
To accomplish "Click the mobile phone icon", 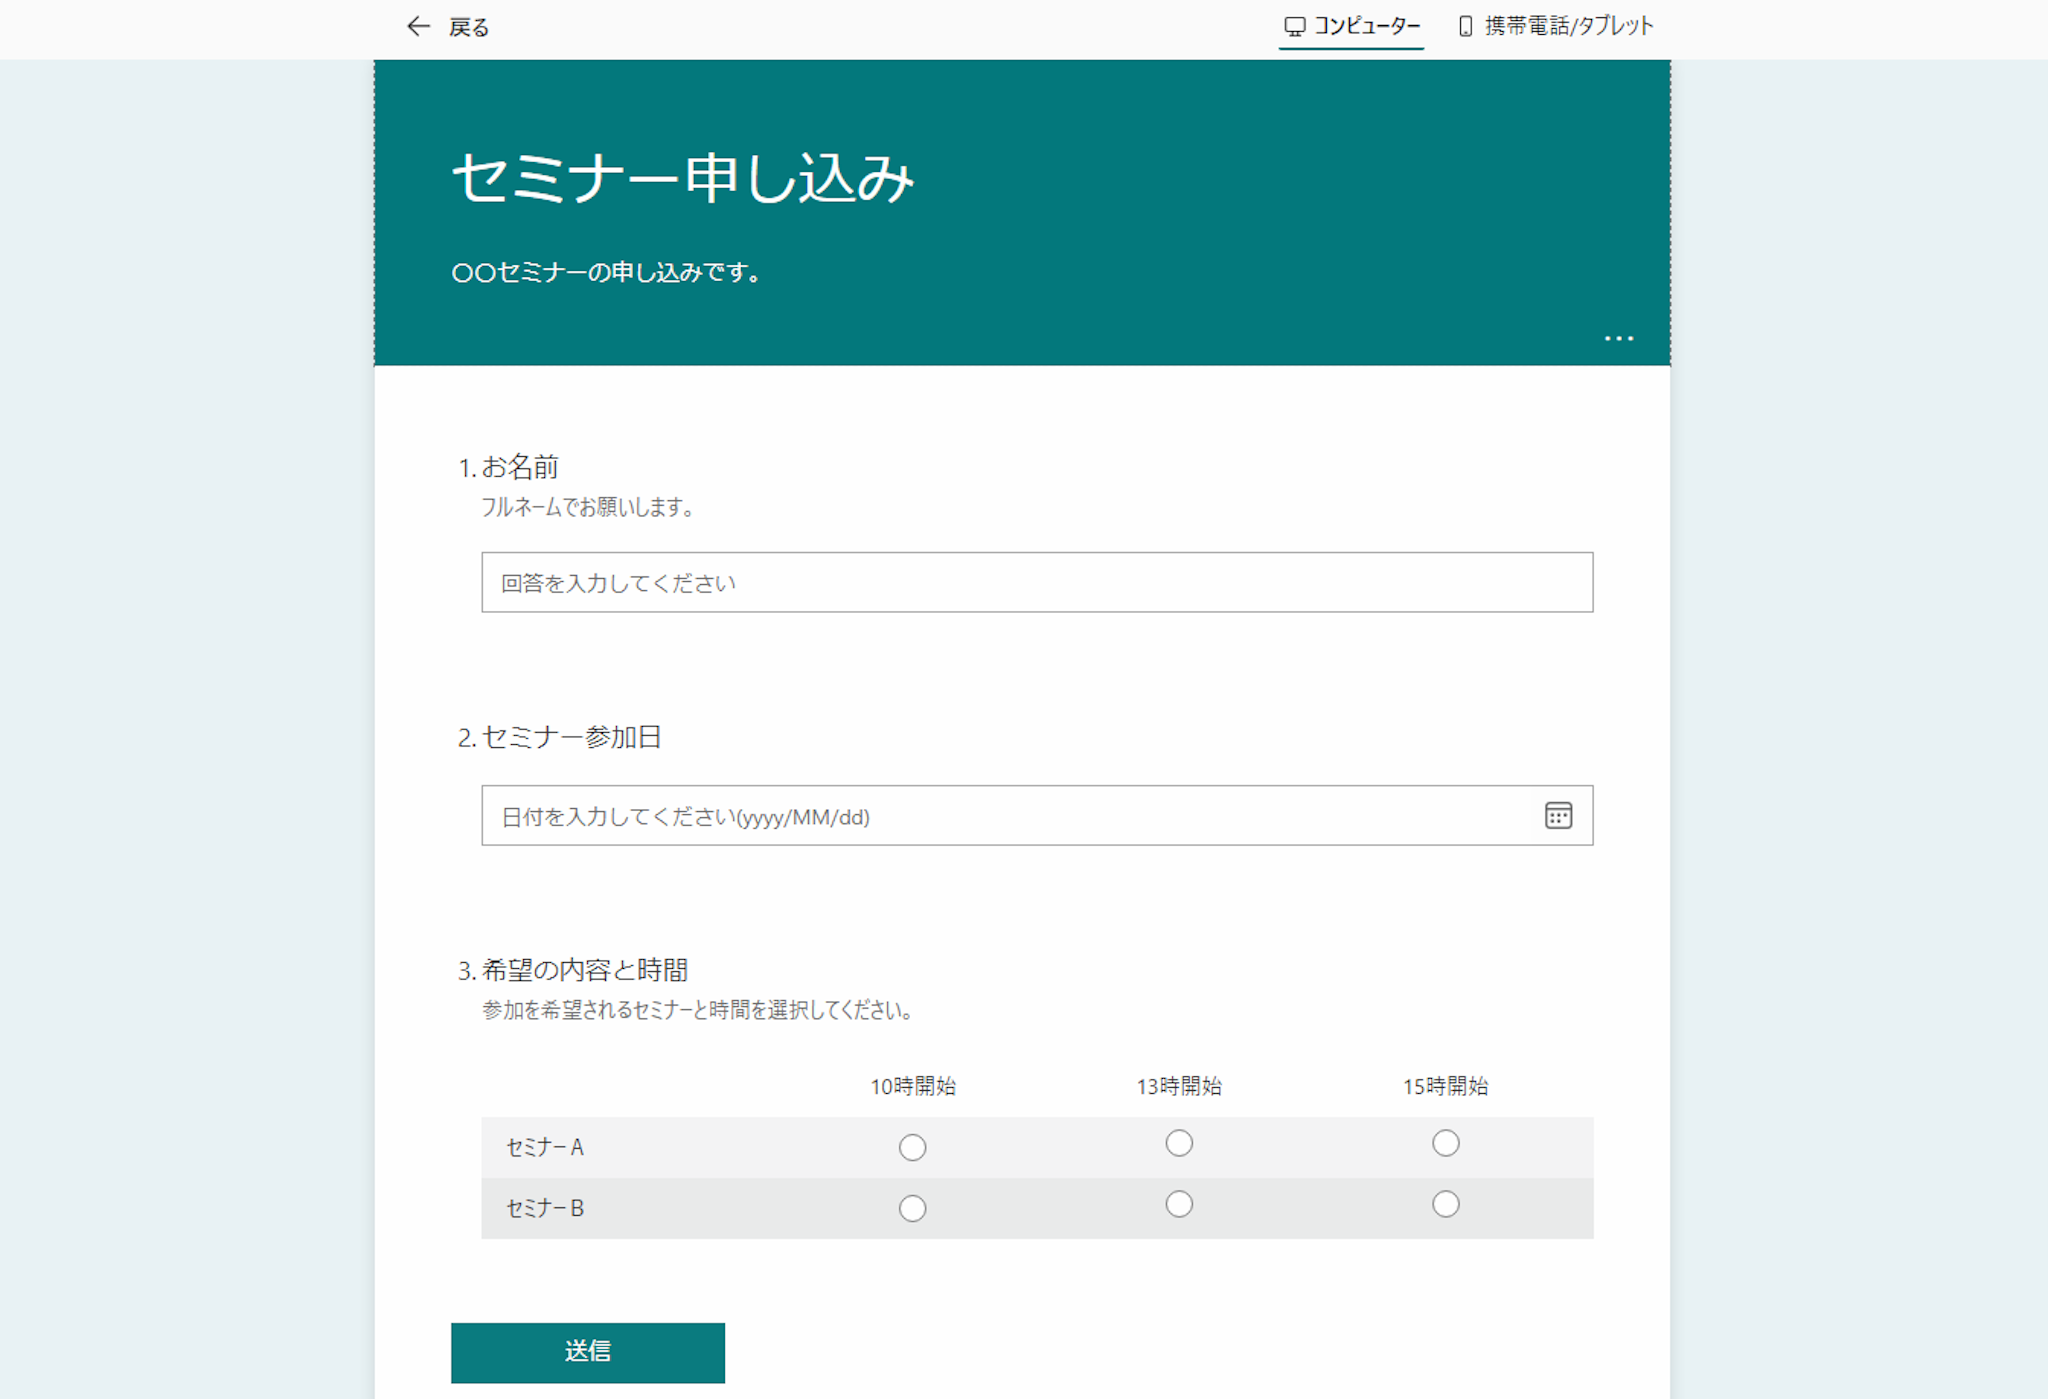I will tap(1465, 27).
